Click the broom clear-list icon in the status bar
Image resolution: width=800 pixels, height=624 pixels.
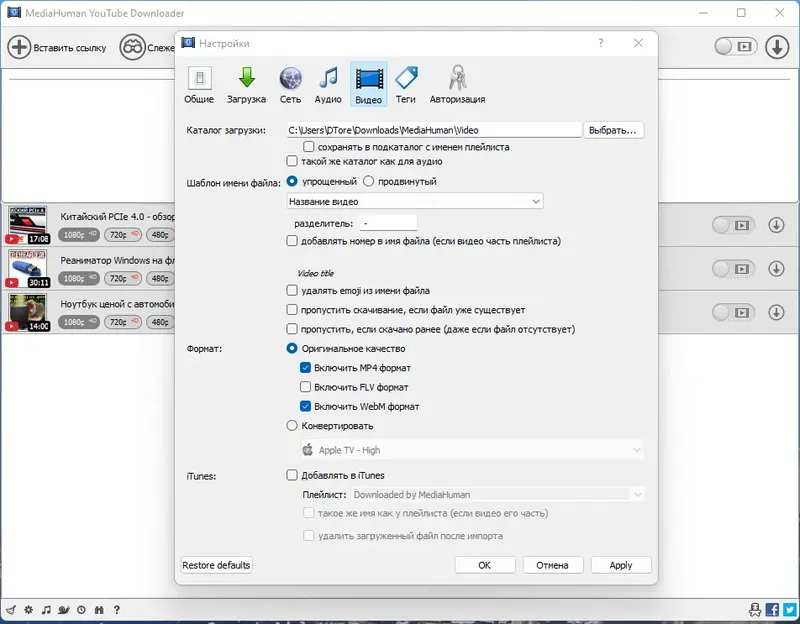11,610
